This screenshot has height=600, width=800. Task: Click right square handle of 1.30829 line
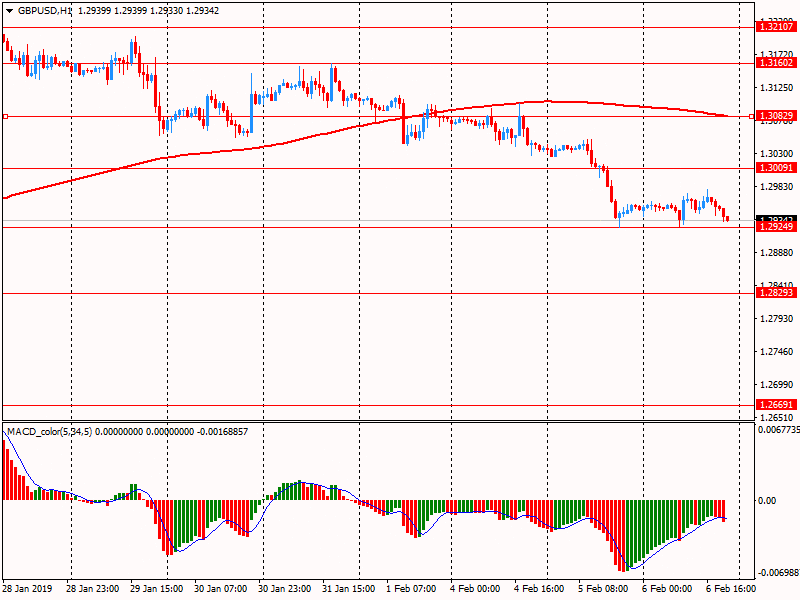[x=751, y=117]
